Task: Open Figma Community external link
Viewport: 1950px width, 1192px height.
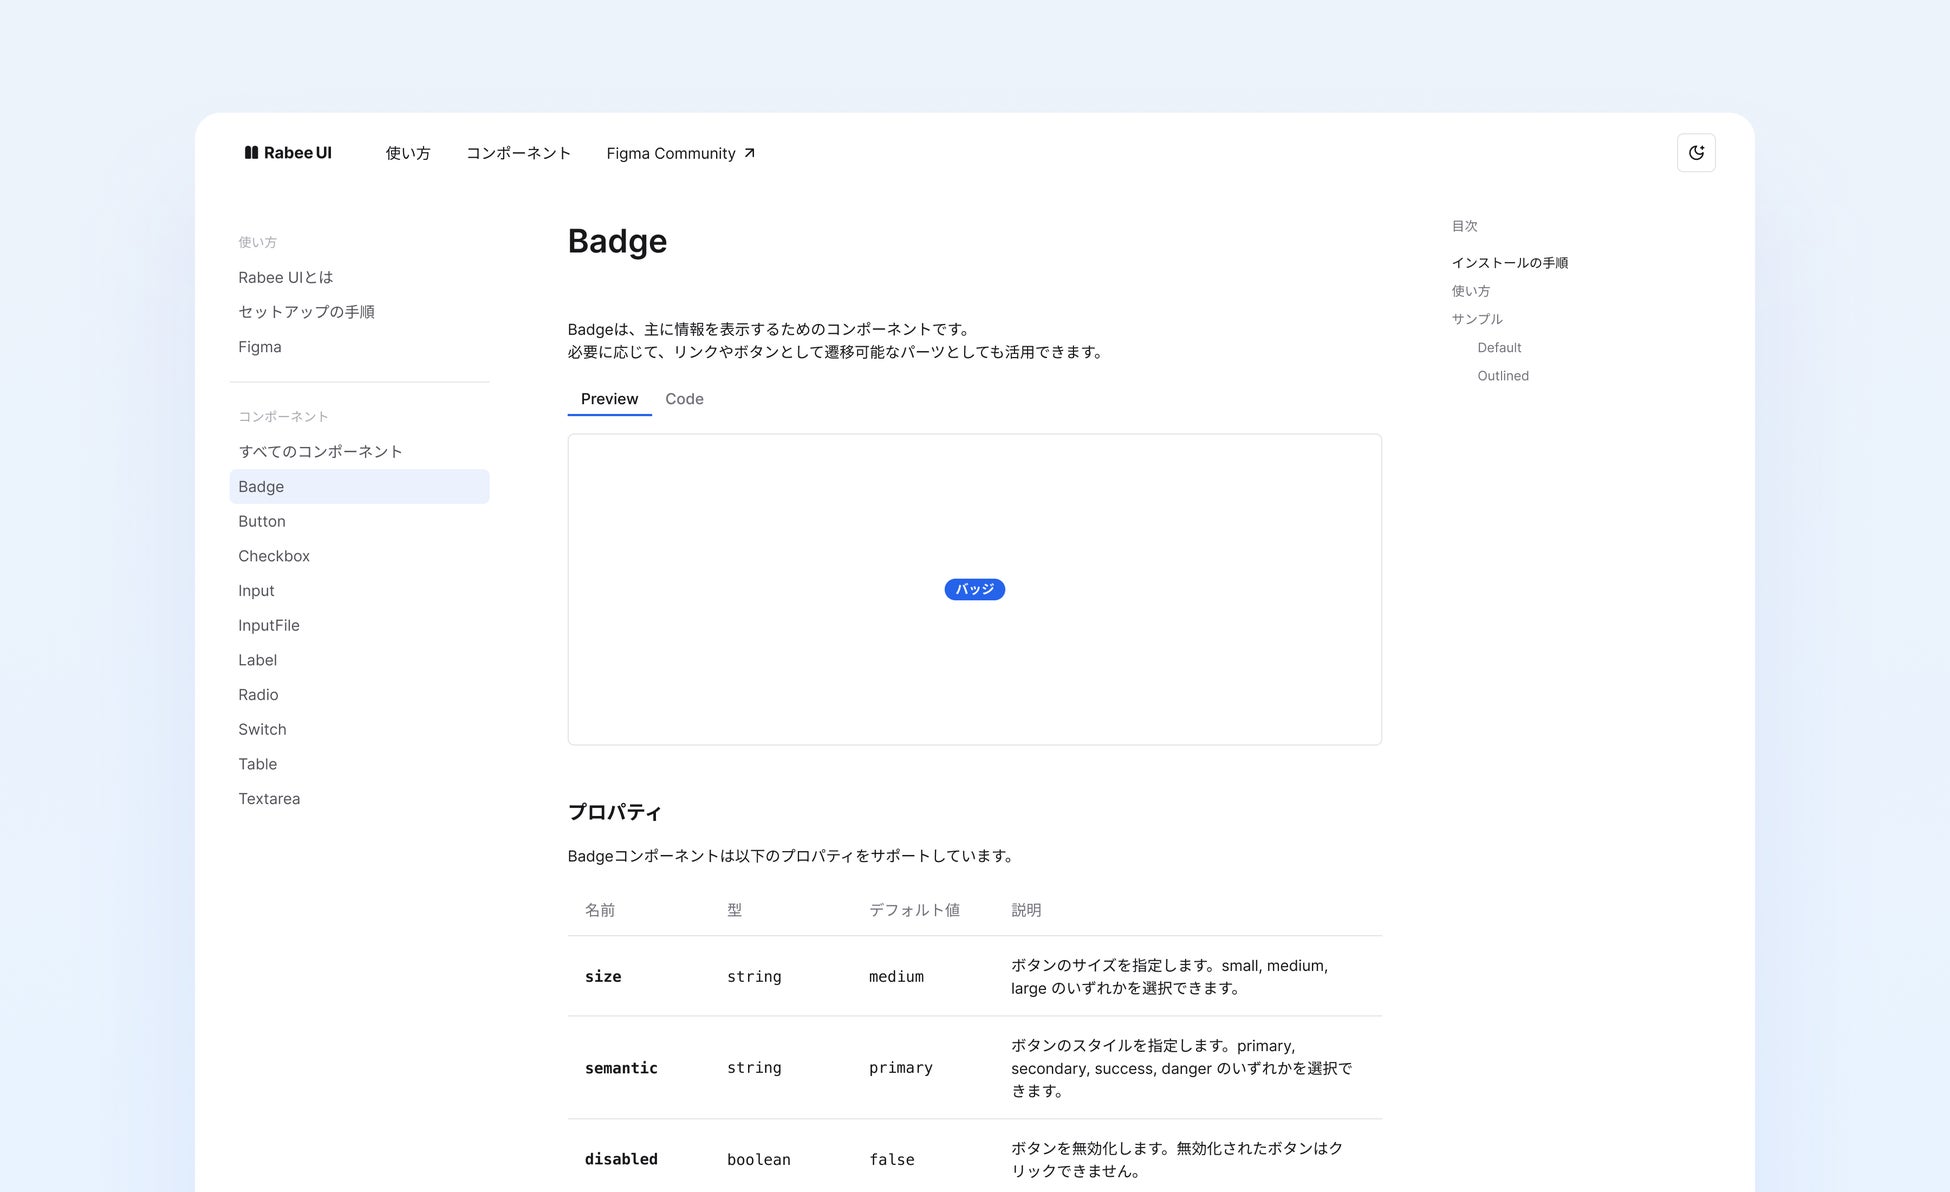Action: click(680, 153)
